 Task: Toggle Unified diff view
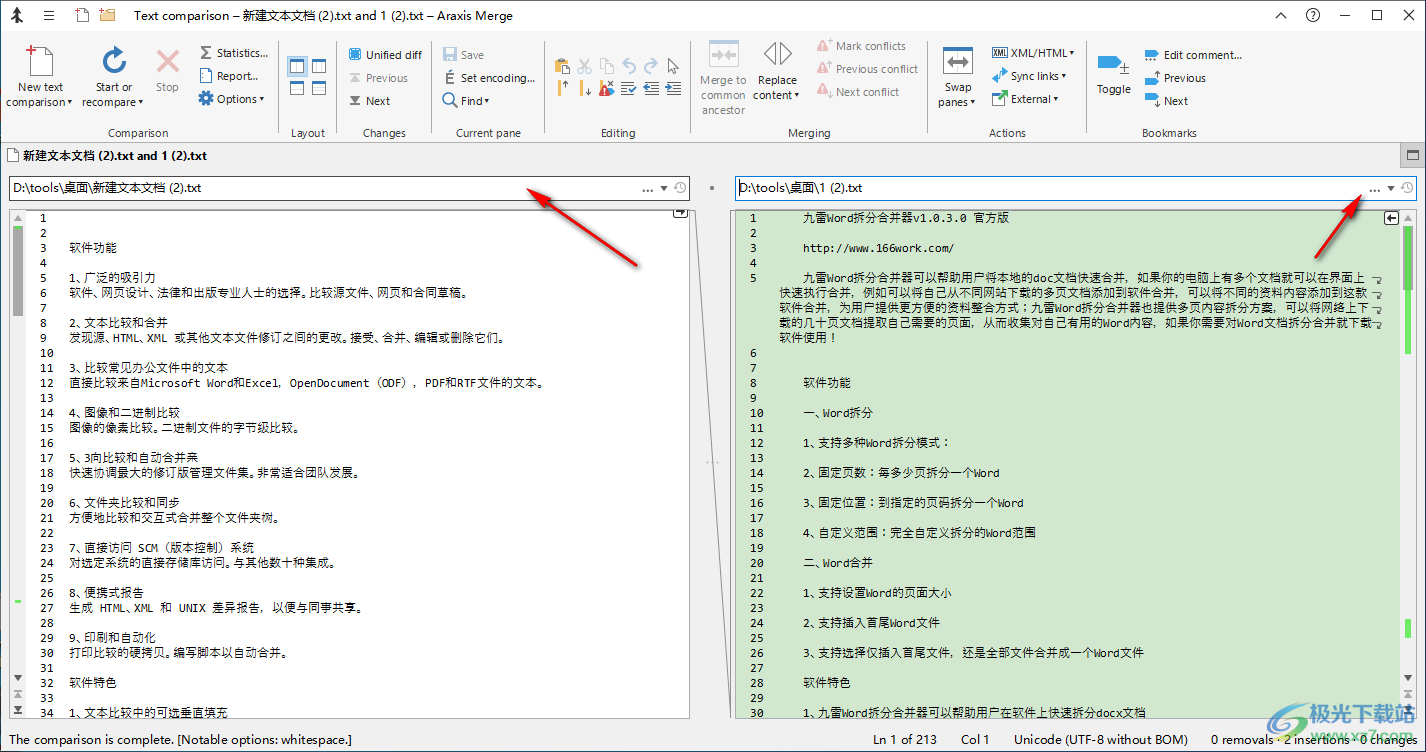385,55
